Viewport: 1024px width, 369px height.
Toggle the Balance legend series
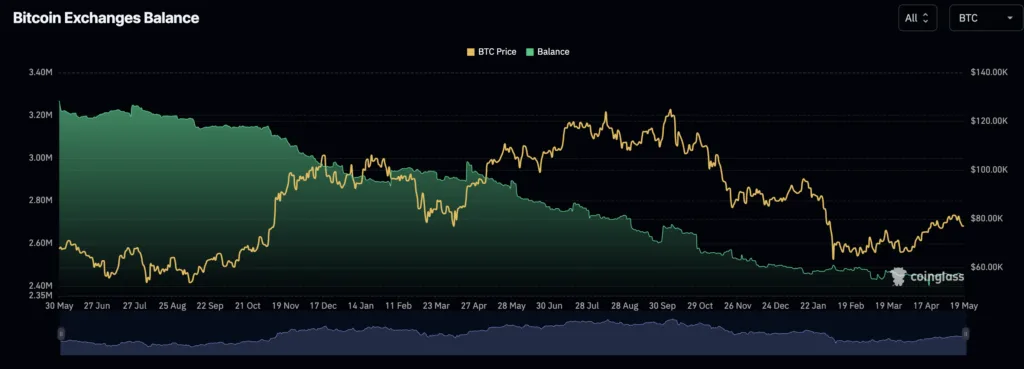[547, 52]
